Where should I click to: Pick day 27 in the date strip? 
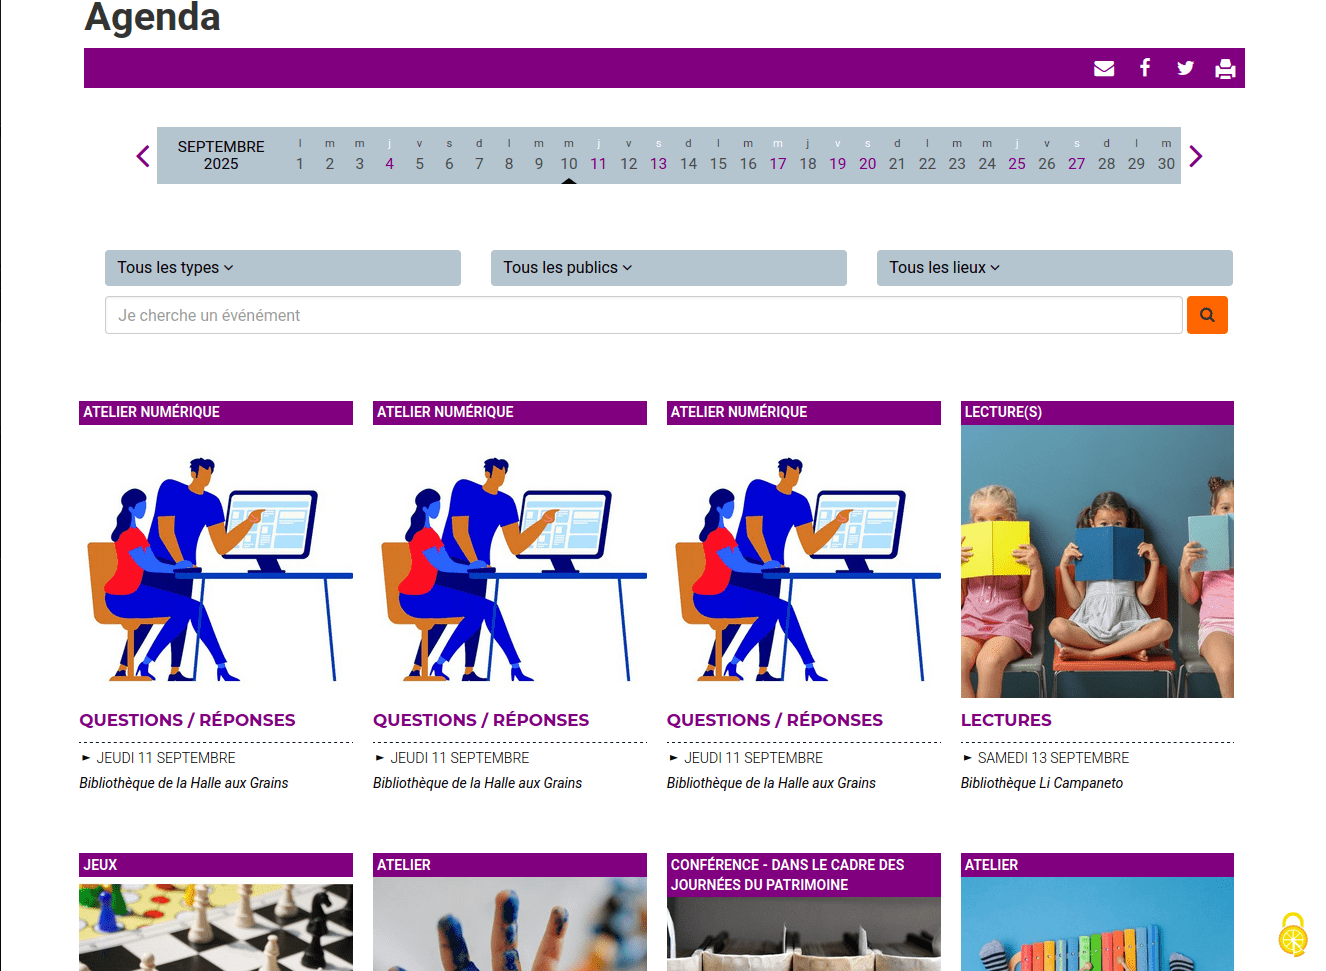(1076, 164)
